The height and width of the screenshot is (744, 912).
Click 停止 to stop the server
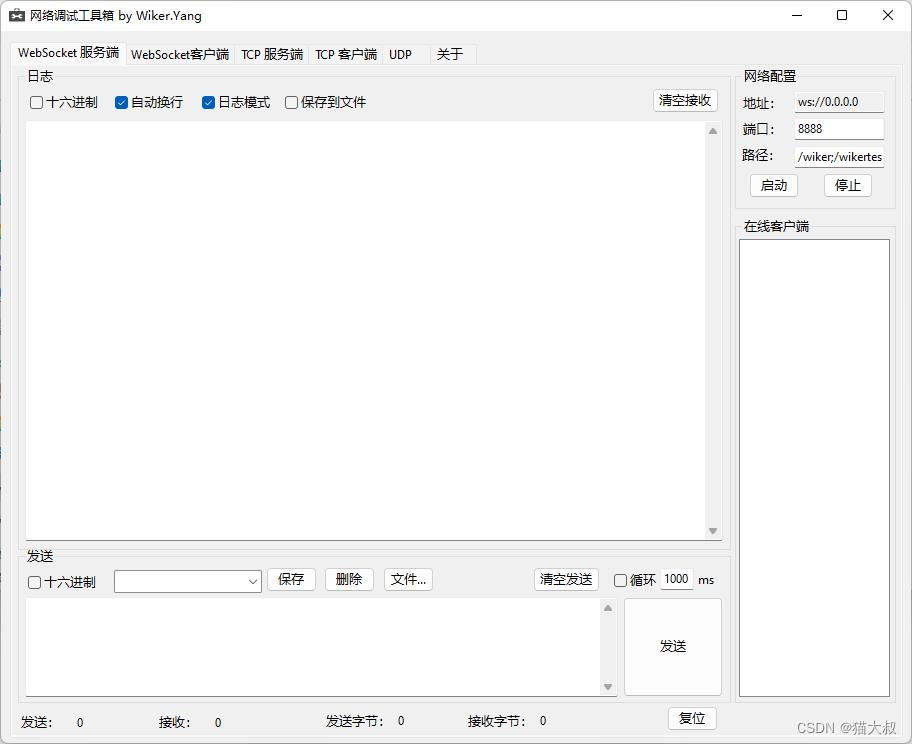click(847, 185)
